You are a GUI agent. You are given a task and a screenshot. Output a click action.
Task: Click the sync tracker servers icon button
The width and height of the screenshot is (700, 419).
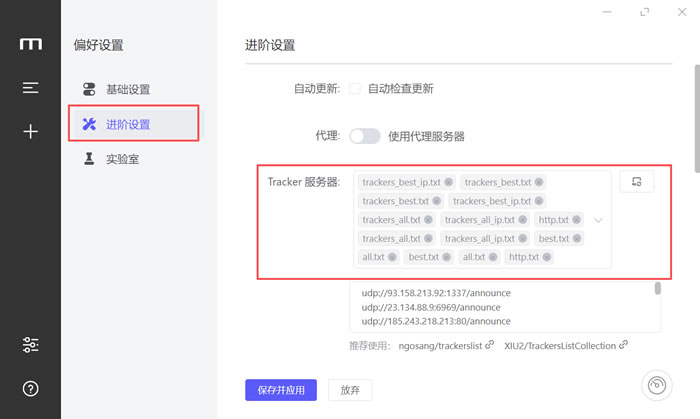tap(637, 182)
